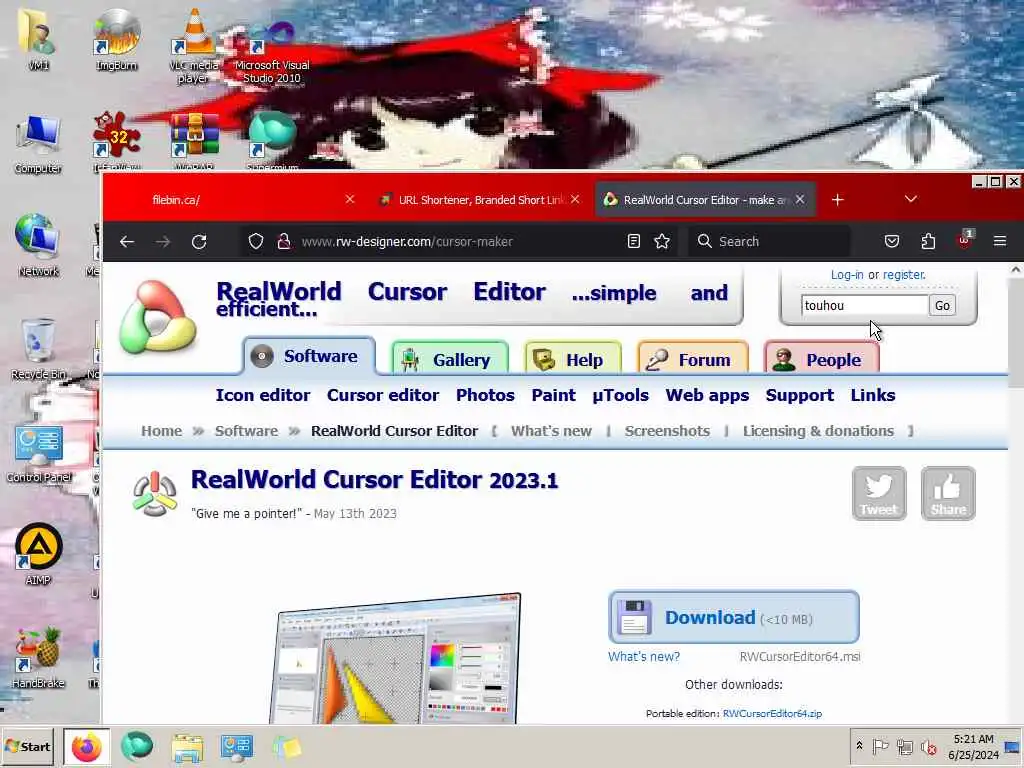
Task: Bookmark this page with the star icon
Action: pos(662,242)
